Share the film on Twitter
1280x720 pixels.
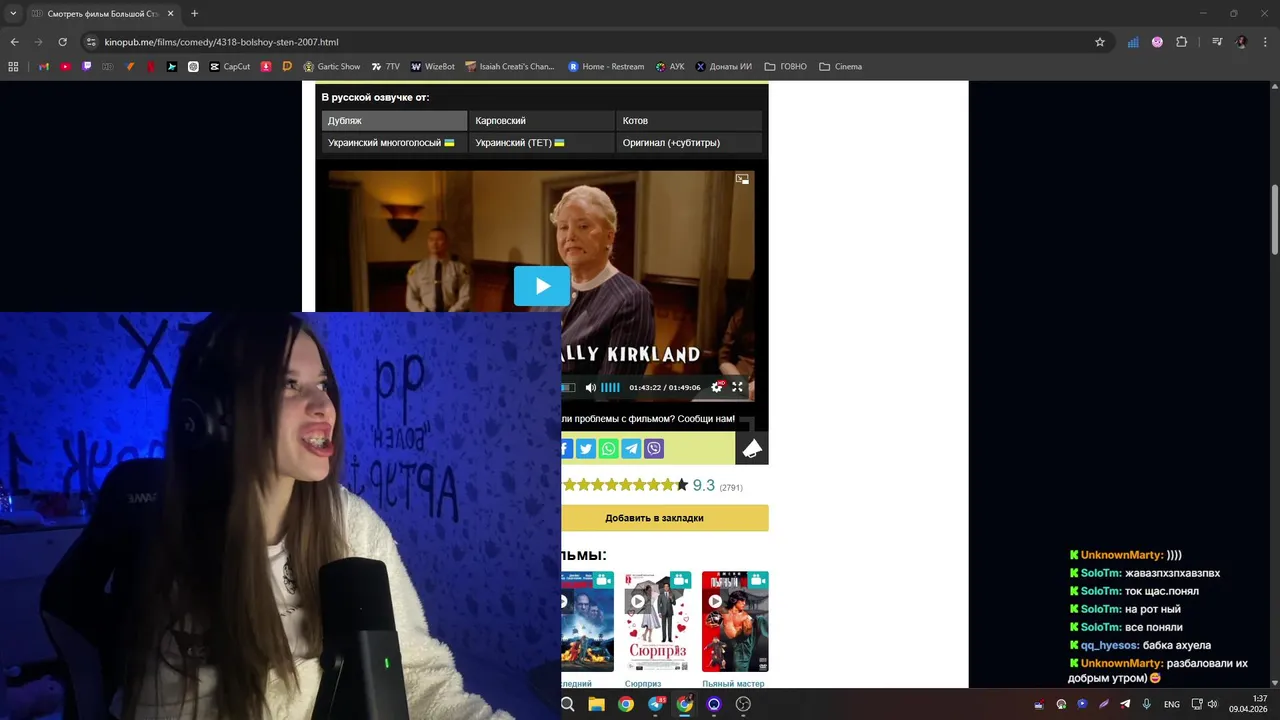586,449
